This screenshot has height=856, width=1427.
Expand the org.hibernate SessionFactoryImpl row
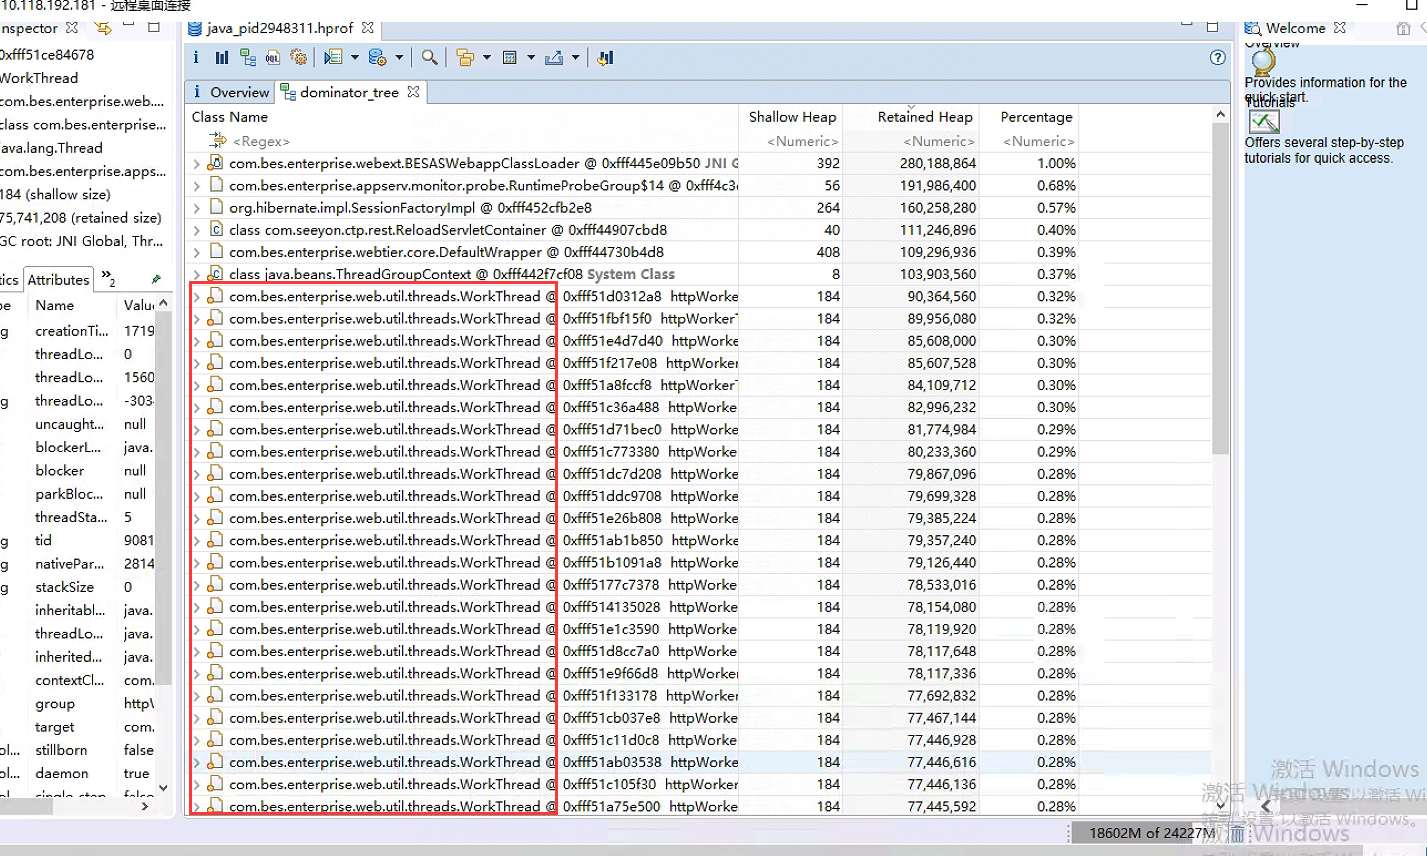pos(196,208)
